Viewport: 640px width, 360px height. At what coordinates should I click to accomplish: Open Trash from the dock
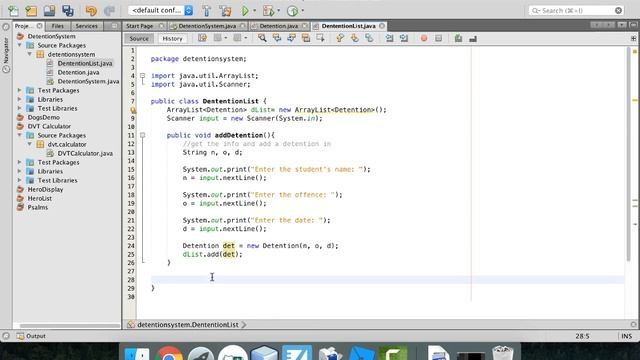coord(502,353)
